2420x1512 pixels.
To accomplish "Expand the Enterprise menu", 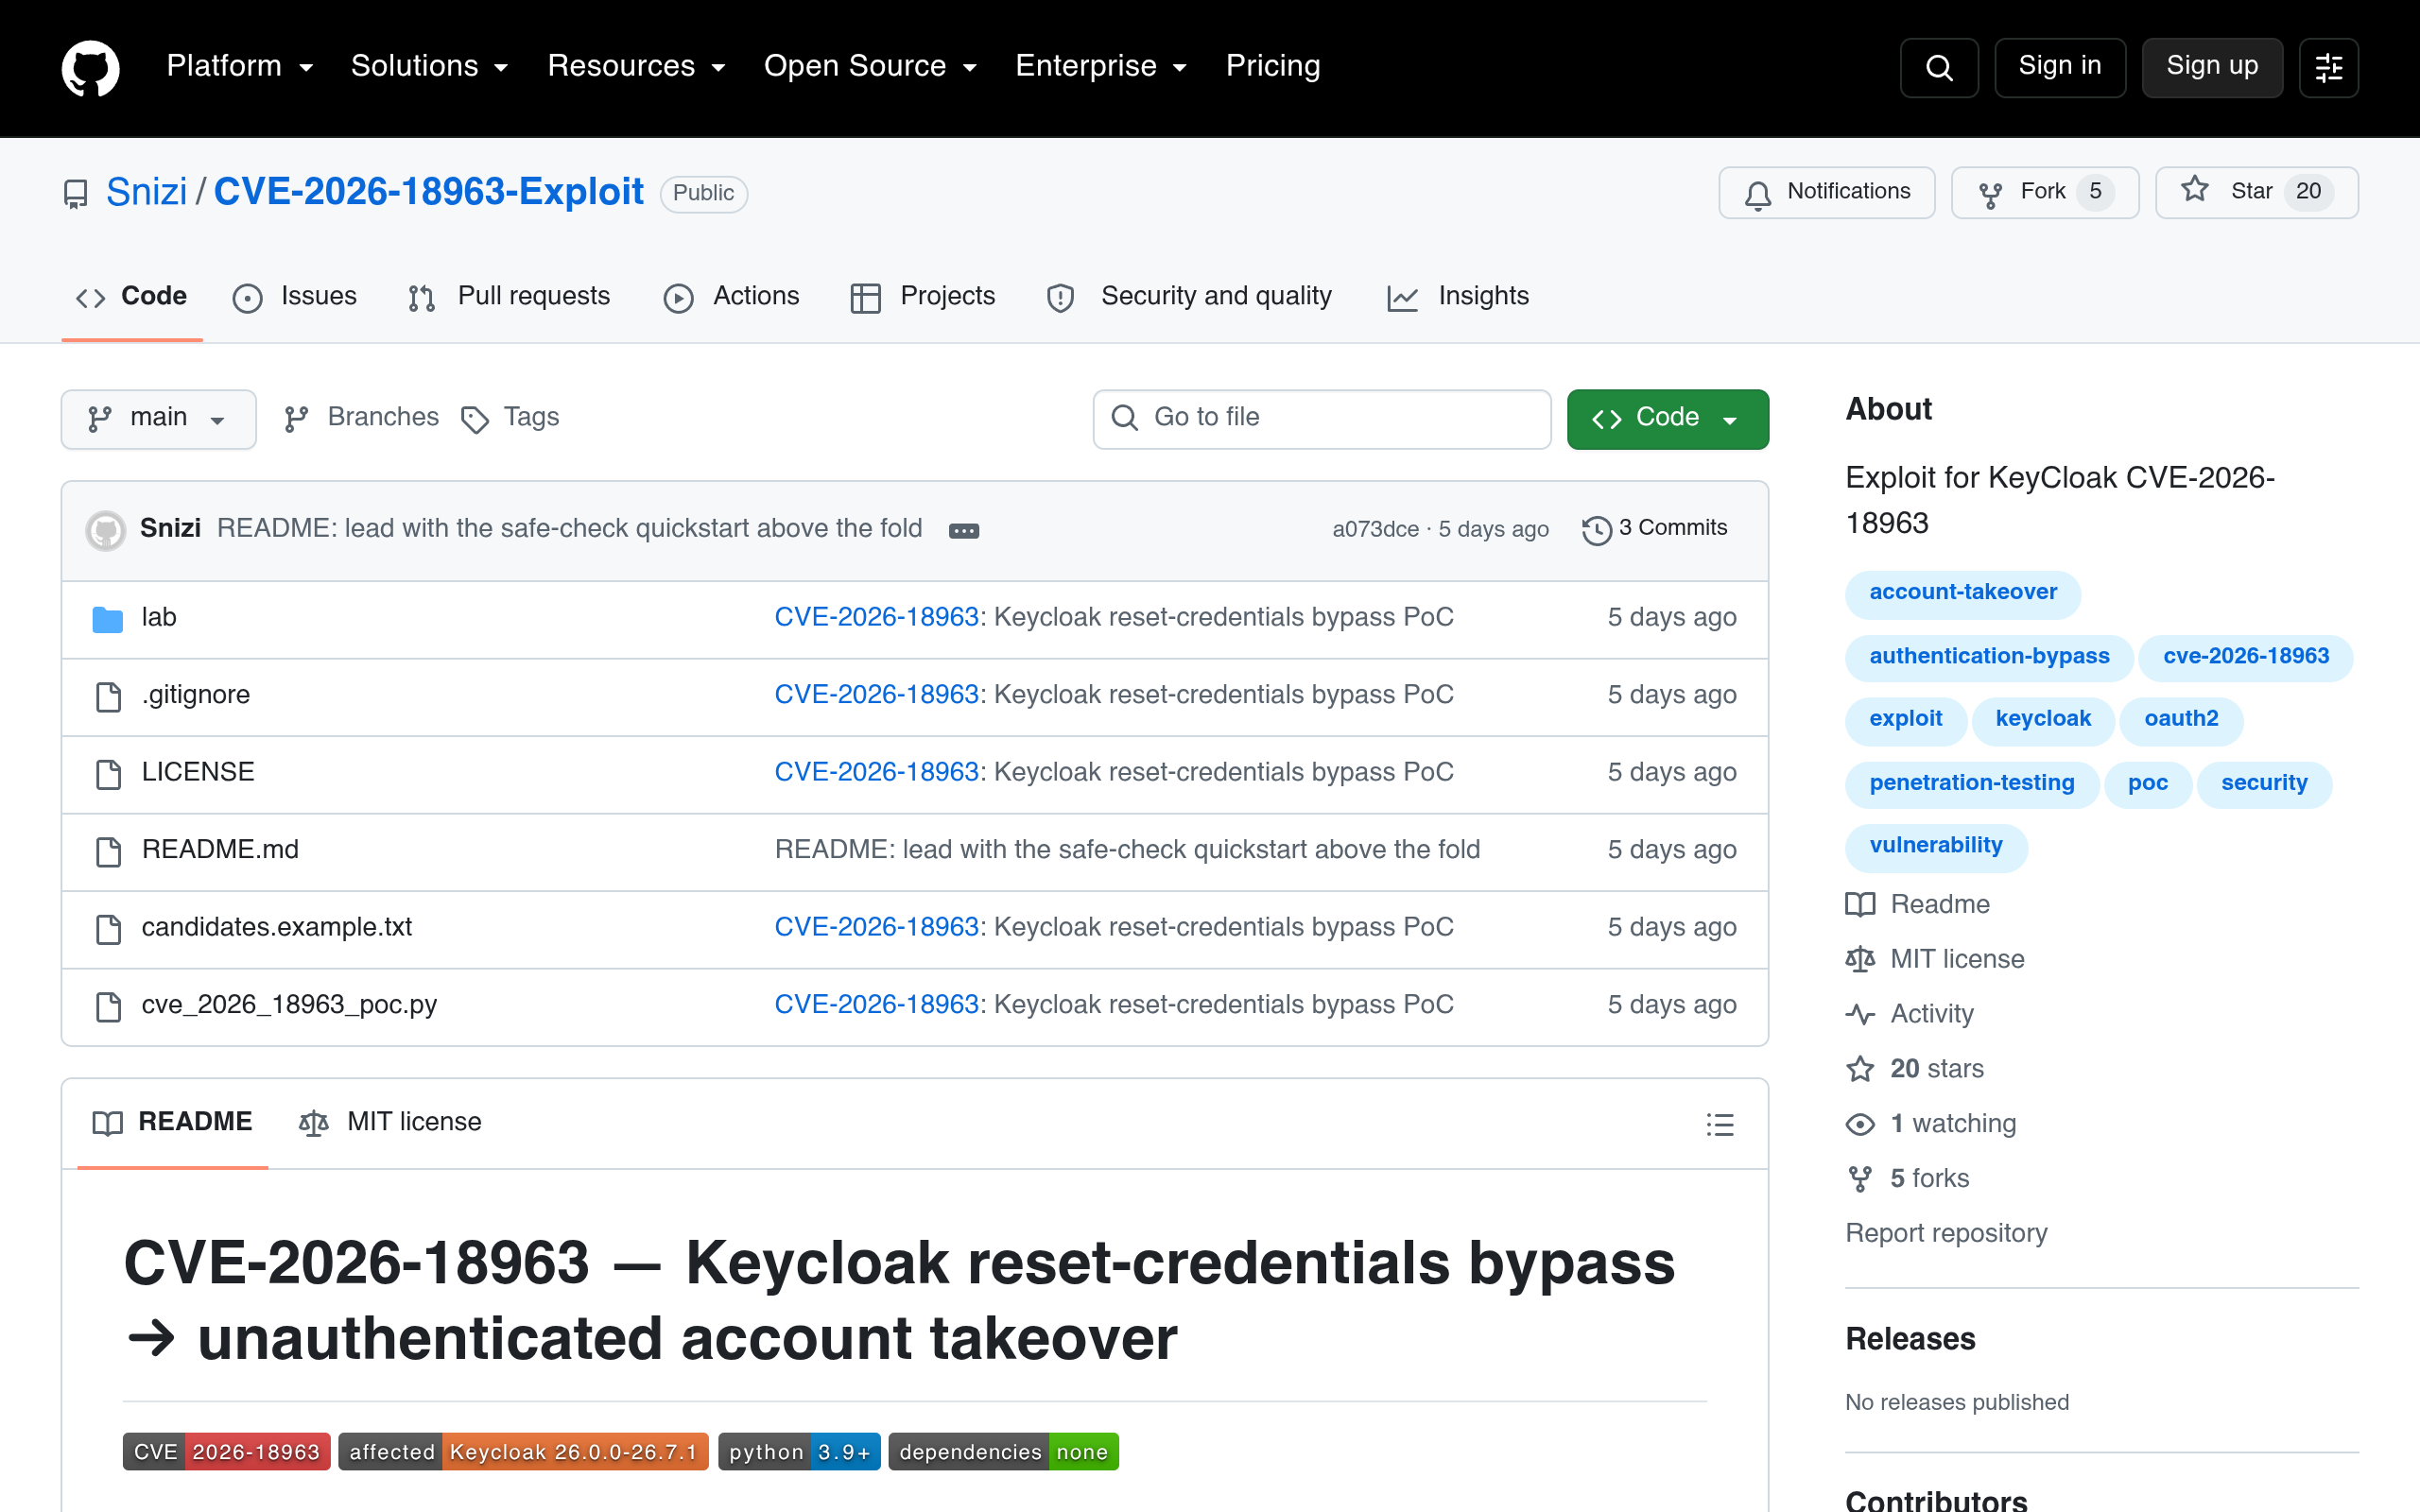I will pos(1101,66).
